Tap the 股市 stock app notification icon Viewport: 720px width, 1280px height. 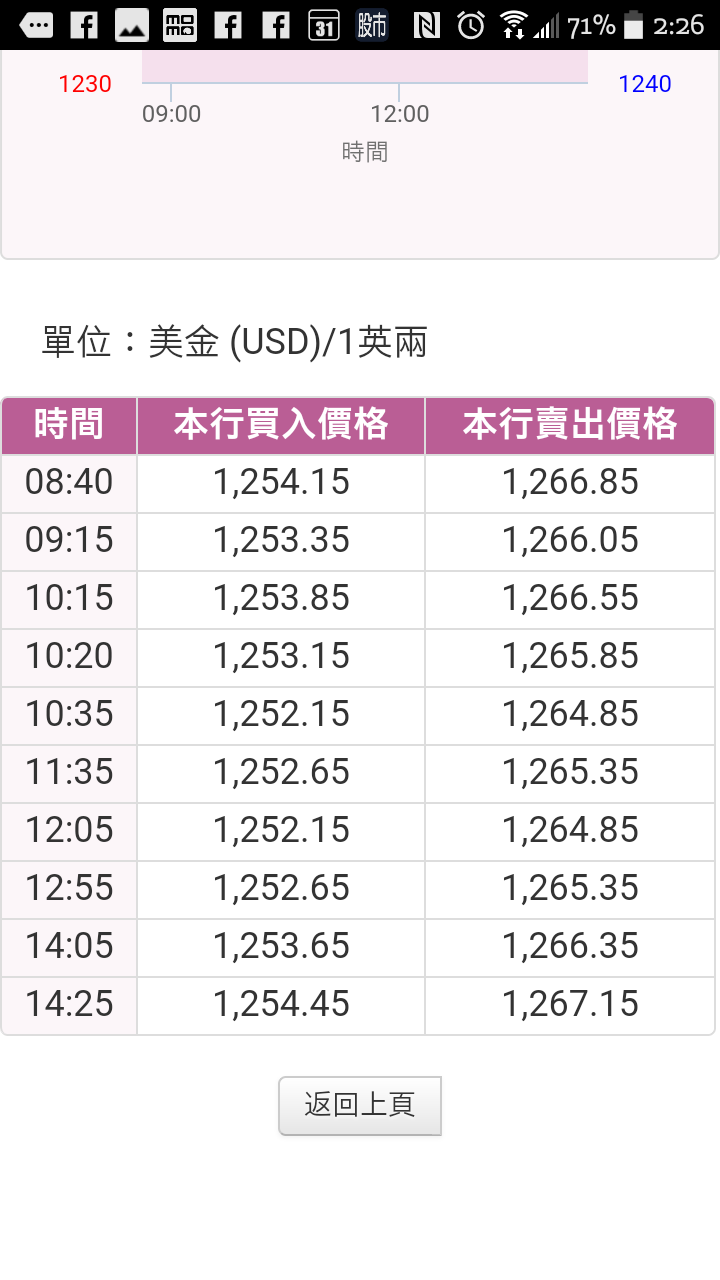click(x=372, y=25)
